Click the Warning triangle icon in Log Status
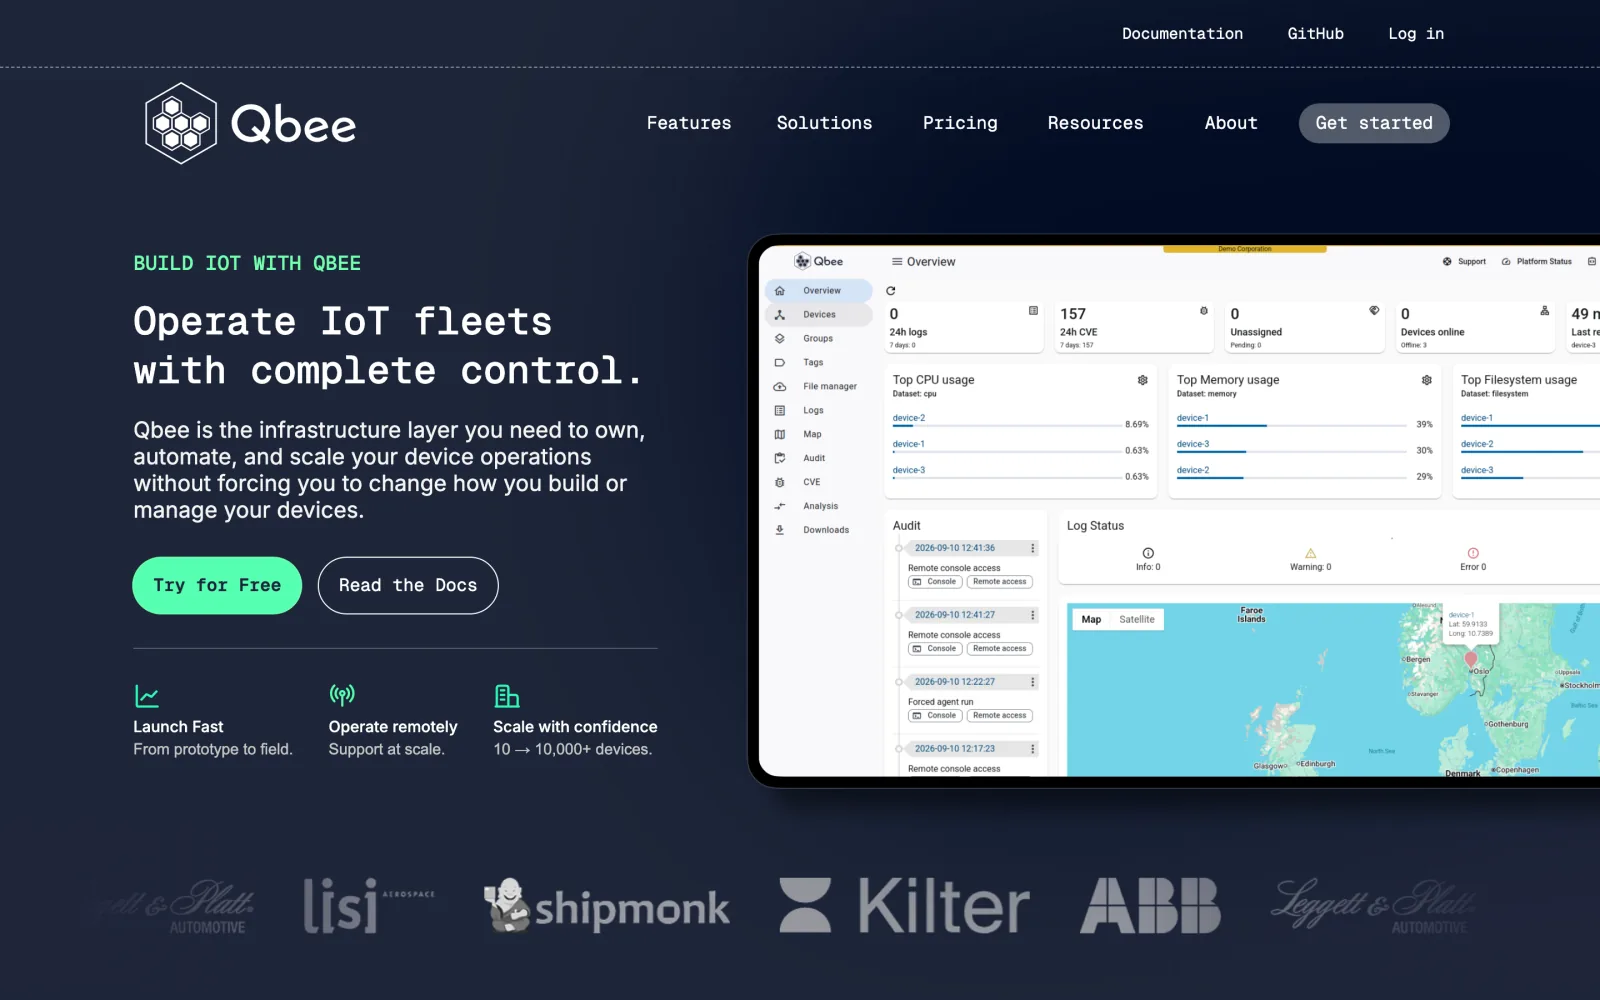The image size is (1600, 1000). [1310, 554]
